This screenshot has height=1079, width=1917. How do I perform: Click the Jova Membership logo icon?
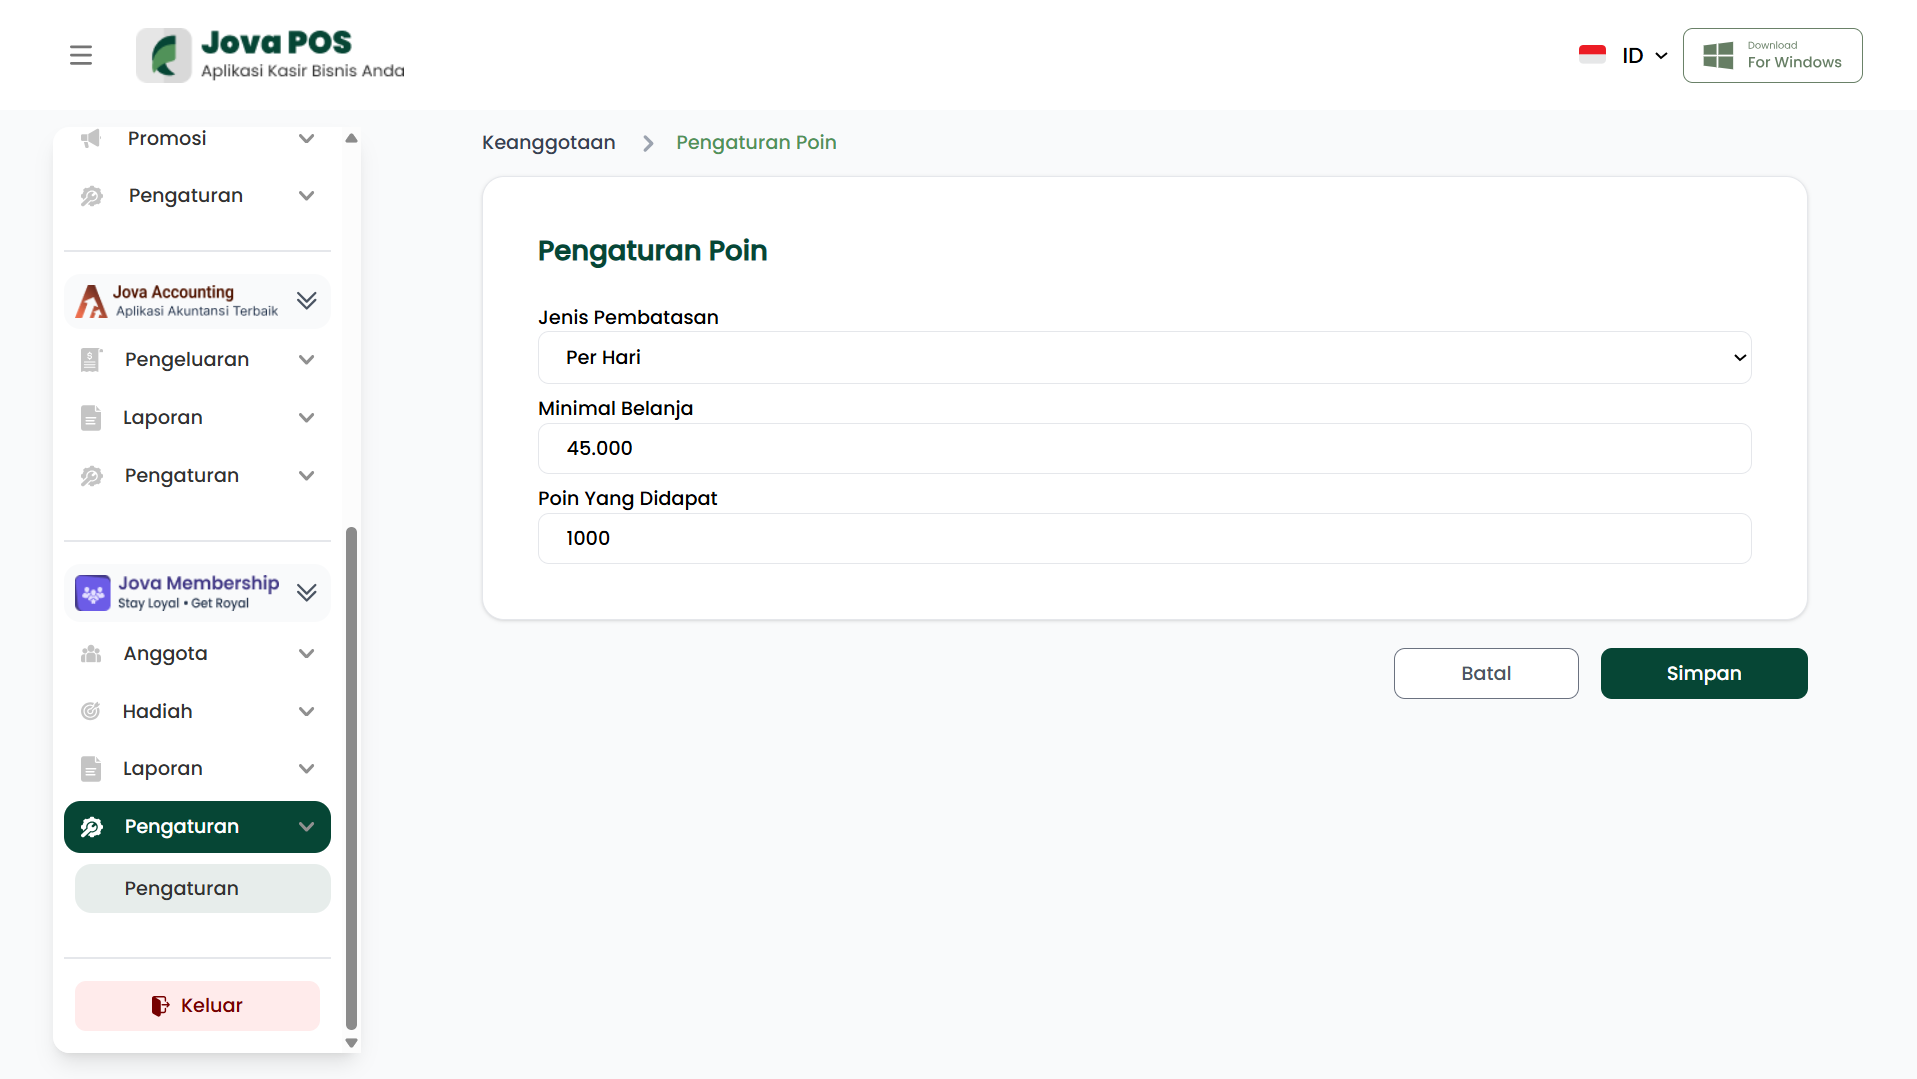[x=93, y=593]
